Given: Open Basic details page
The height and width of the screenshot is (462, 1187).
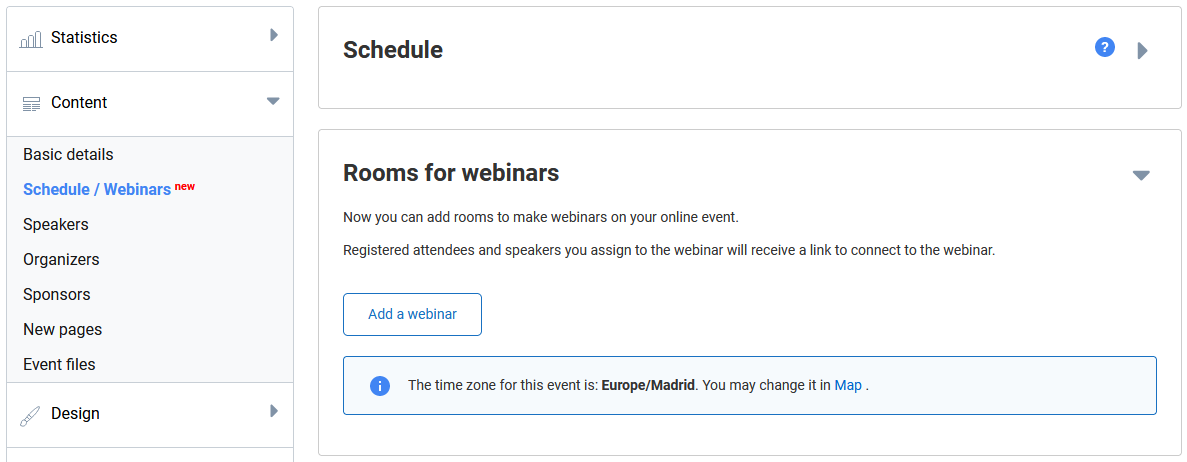Looking at the screenshot, I should (68, 155).
